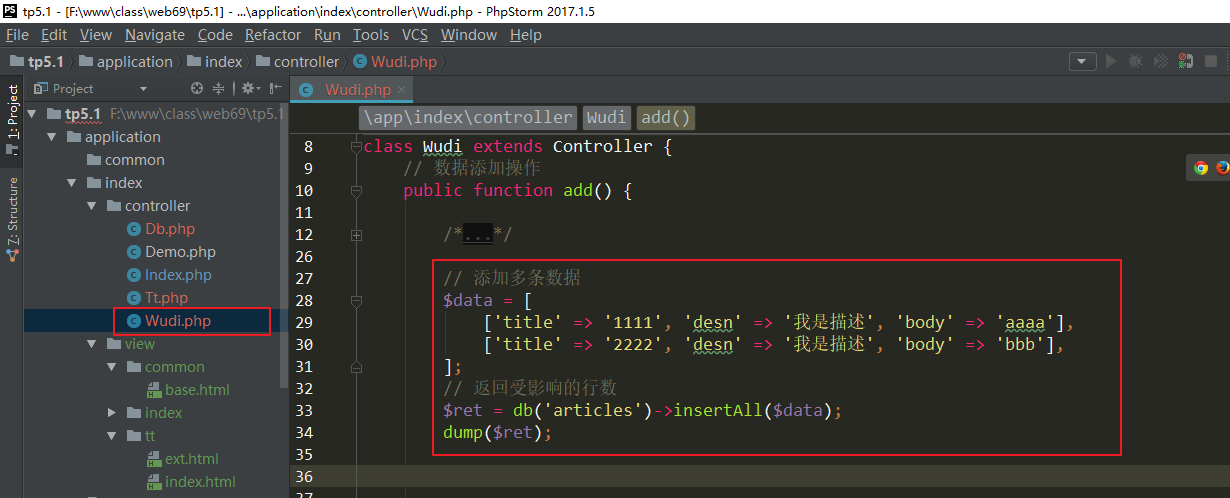The height and width of the screenshot is (498, 1230).
Task: Click Wudi.php in navigation breadcrumb
Action: 396,61
